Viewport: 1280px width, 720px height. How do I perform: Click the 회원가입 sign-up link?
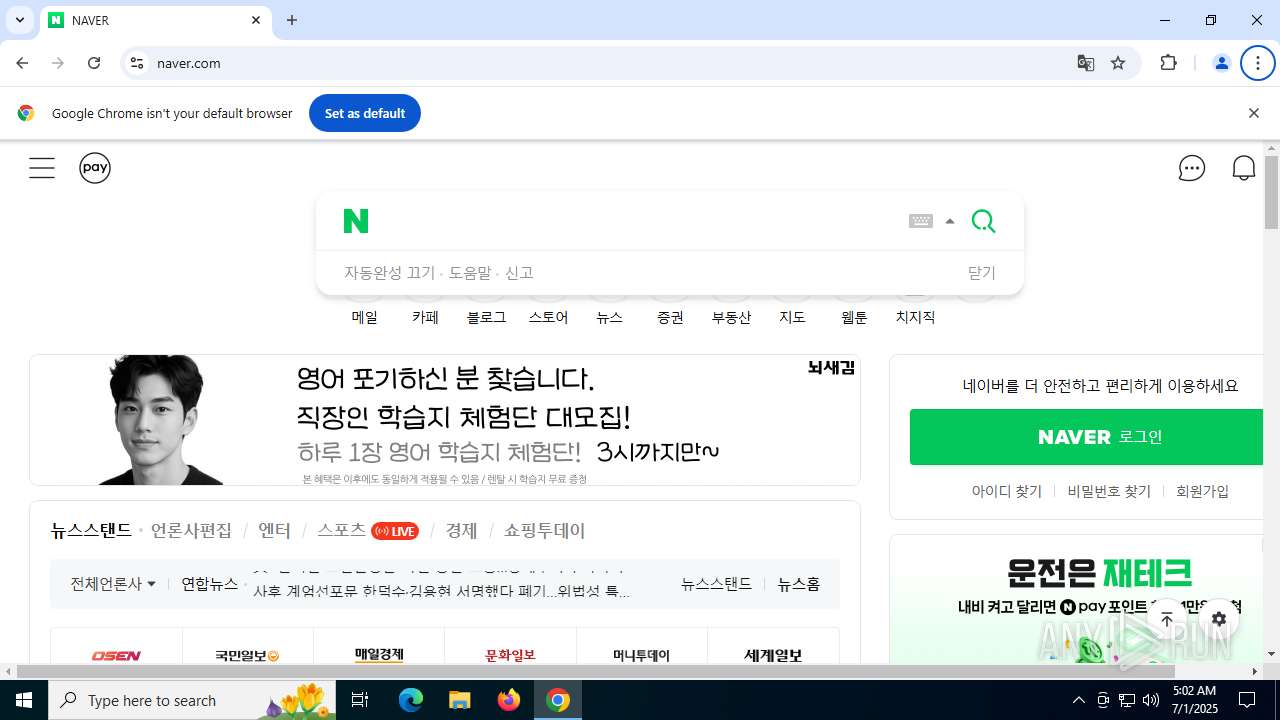point(1202,491)
